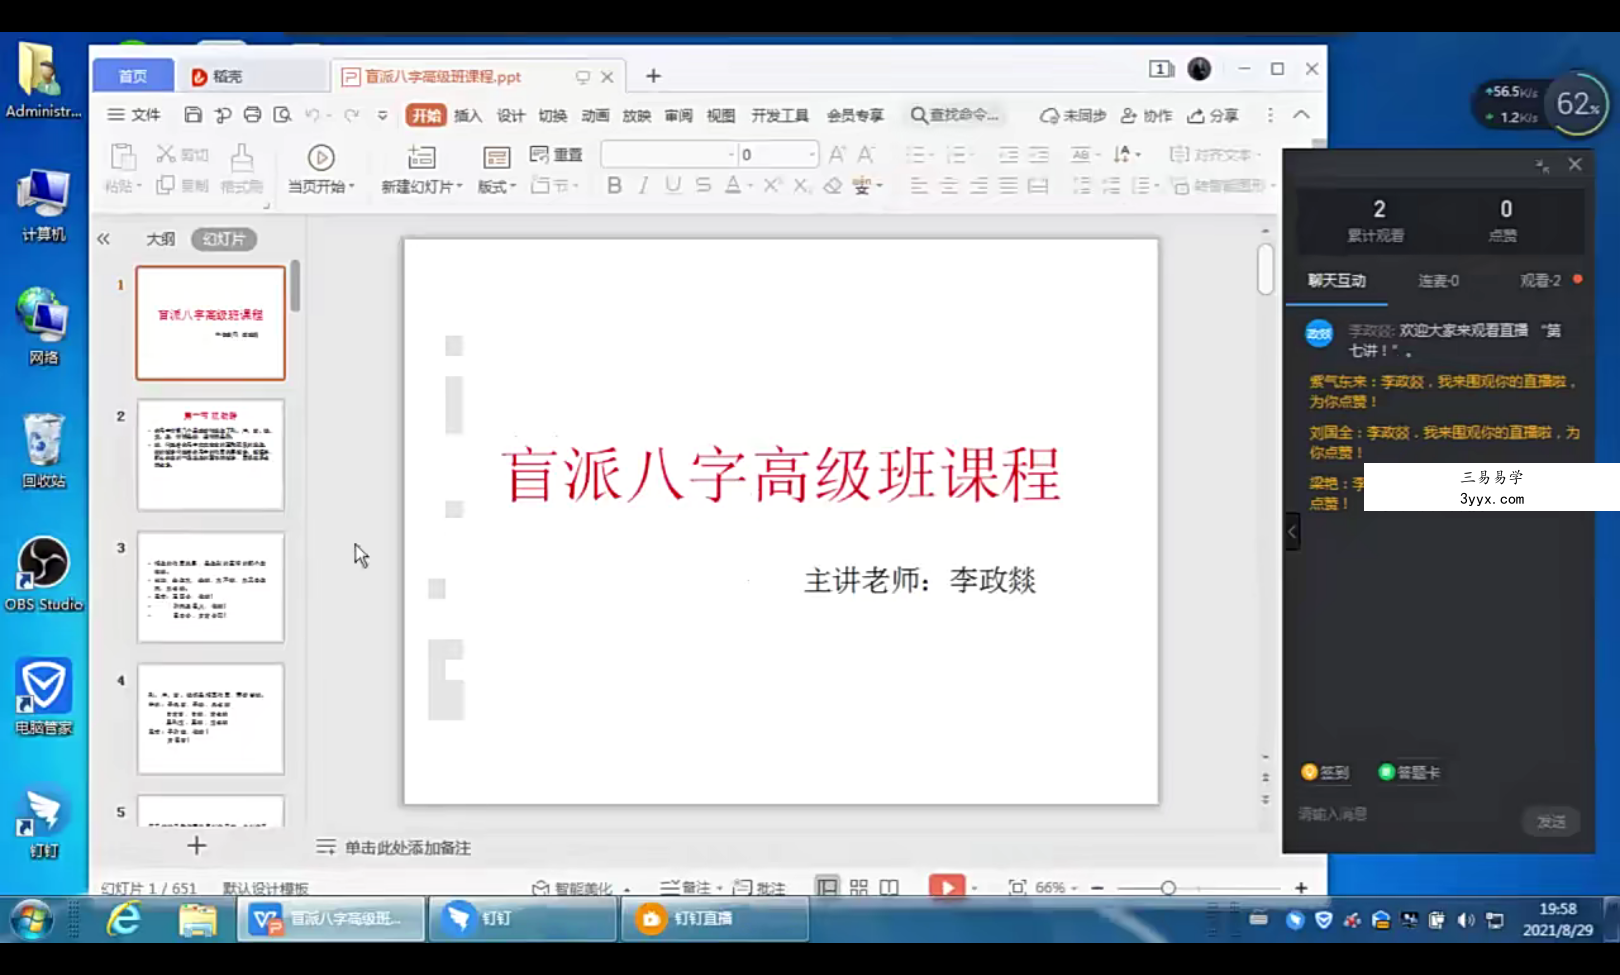Expand the New Slide (新建幻灯片) dropdown arrow
1620x975 pixels.
coord(459,187)
